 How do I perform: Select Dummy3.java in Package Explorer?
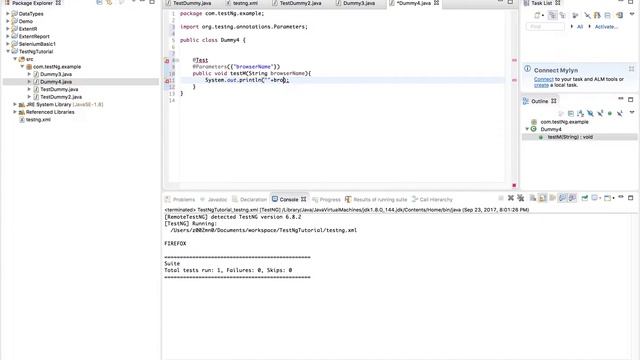tap(56, 74)
